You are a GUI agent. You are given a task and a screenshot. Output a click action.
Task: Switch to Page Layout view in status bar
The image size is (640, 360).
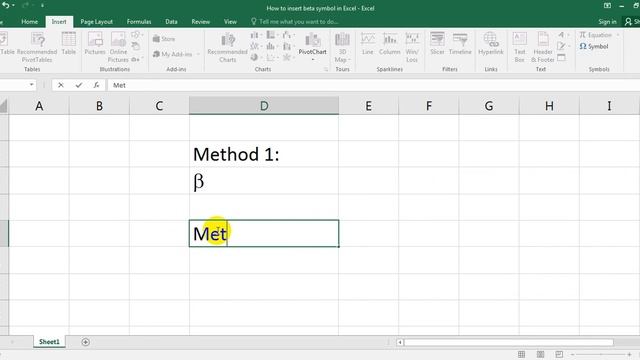tap(540, 354)
